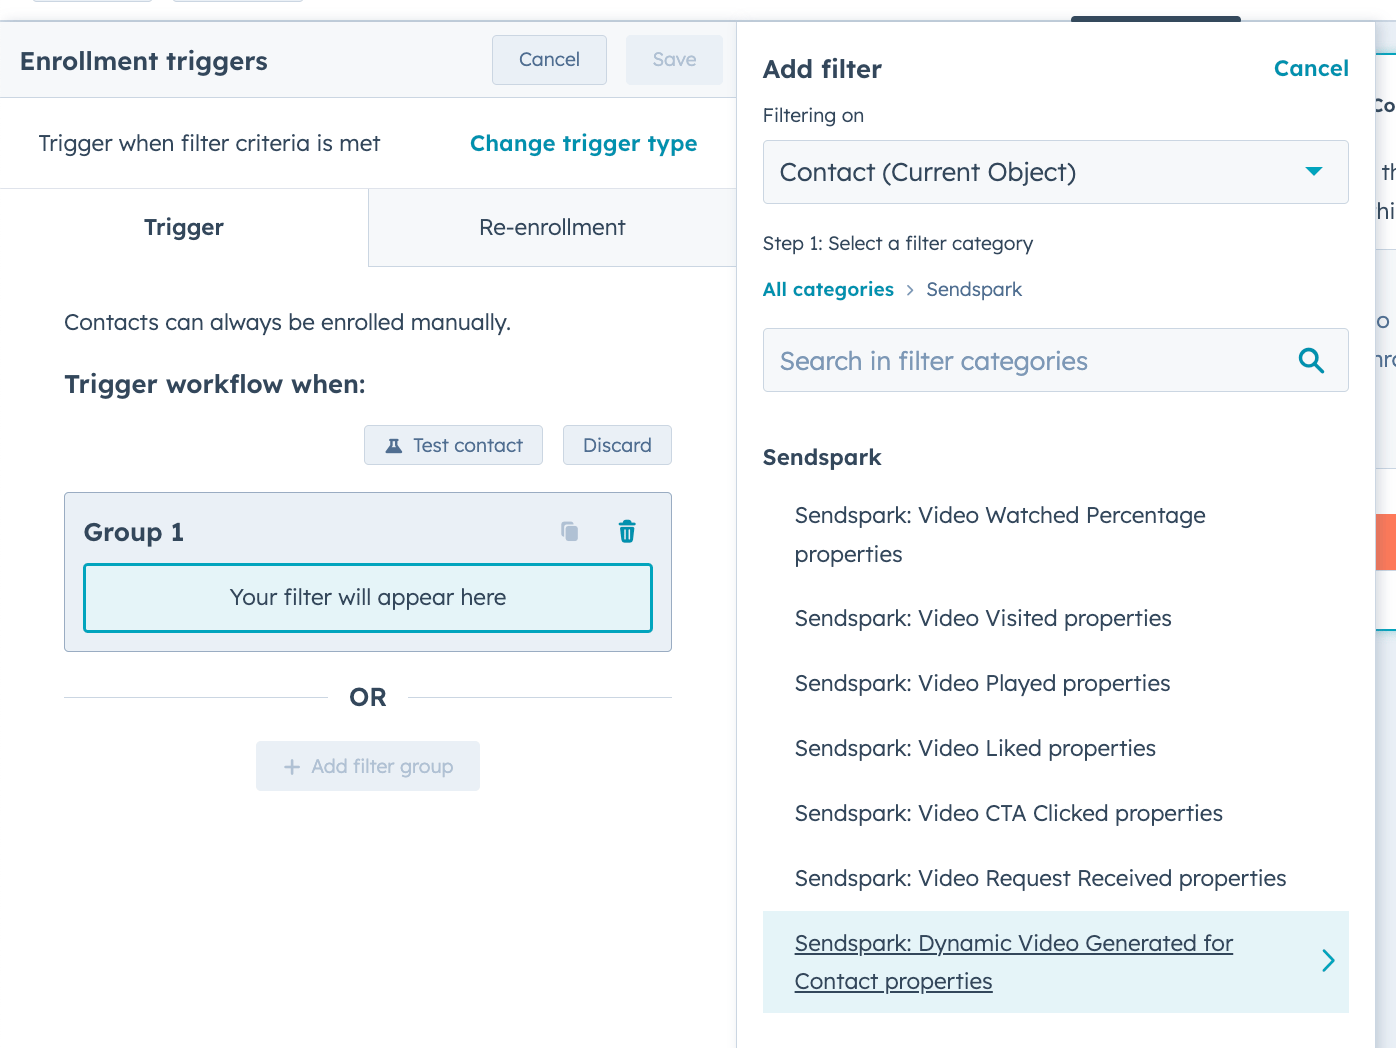The image size is (1396, 1048).
Task: Click the Save button
Action: point(674,60)
